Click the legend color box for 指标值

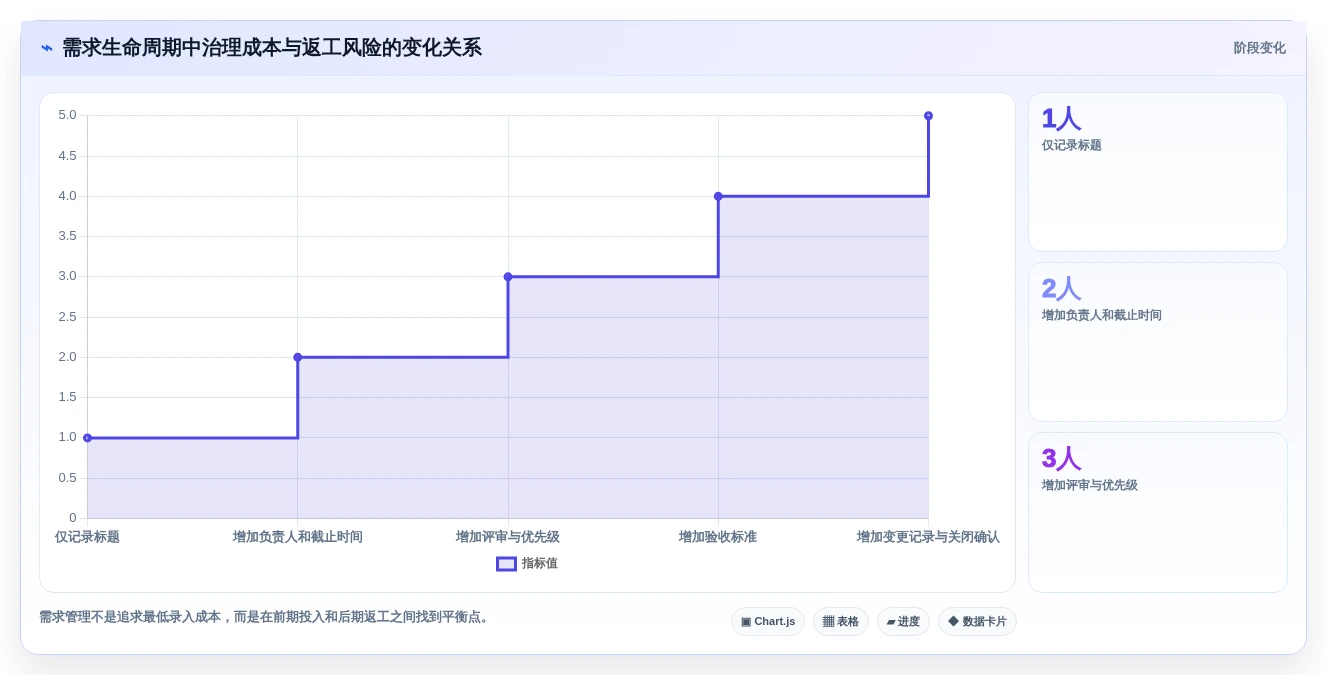pos(506,564)
